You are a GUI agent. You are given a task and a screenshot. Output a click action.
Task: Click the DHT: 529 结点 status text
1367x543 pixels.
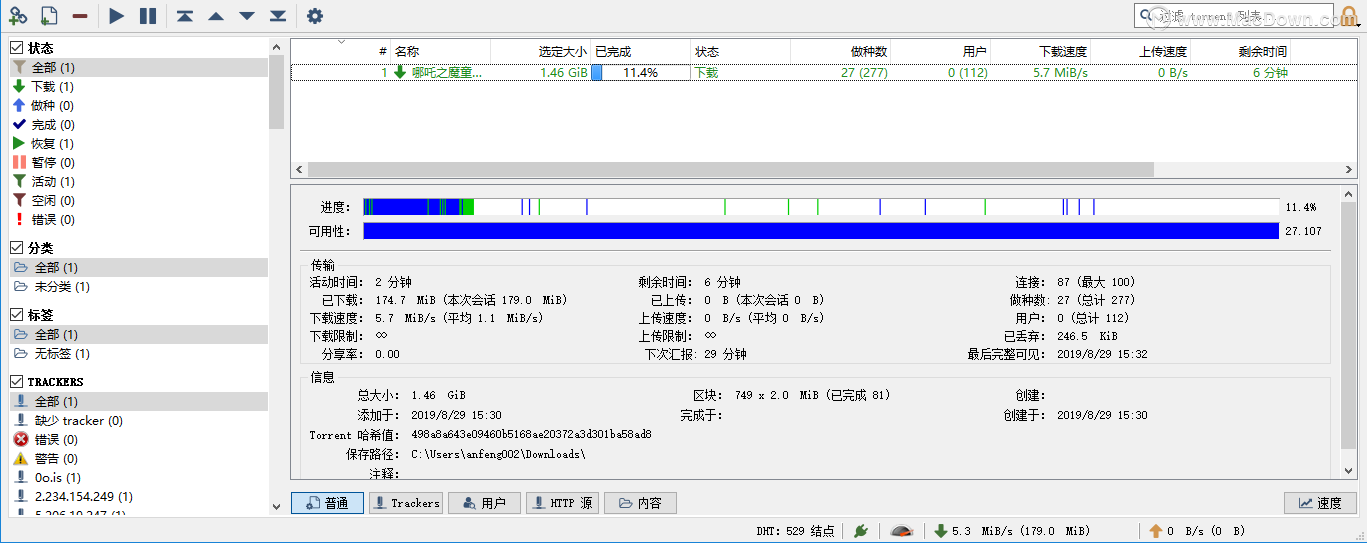[x=796, y=531]
